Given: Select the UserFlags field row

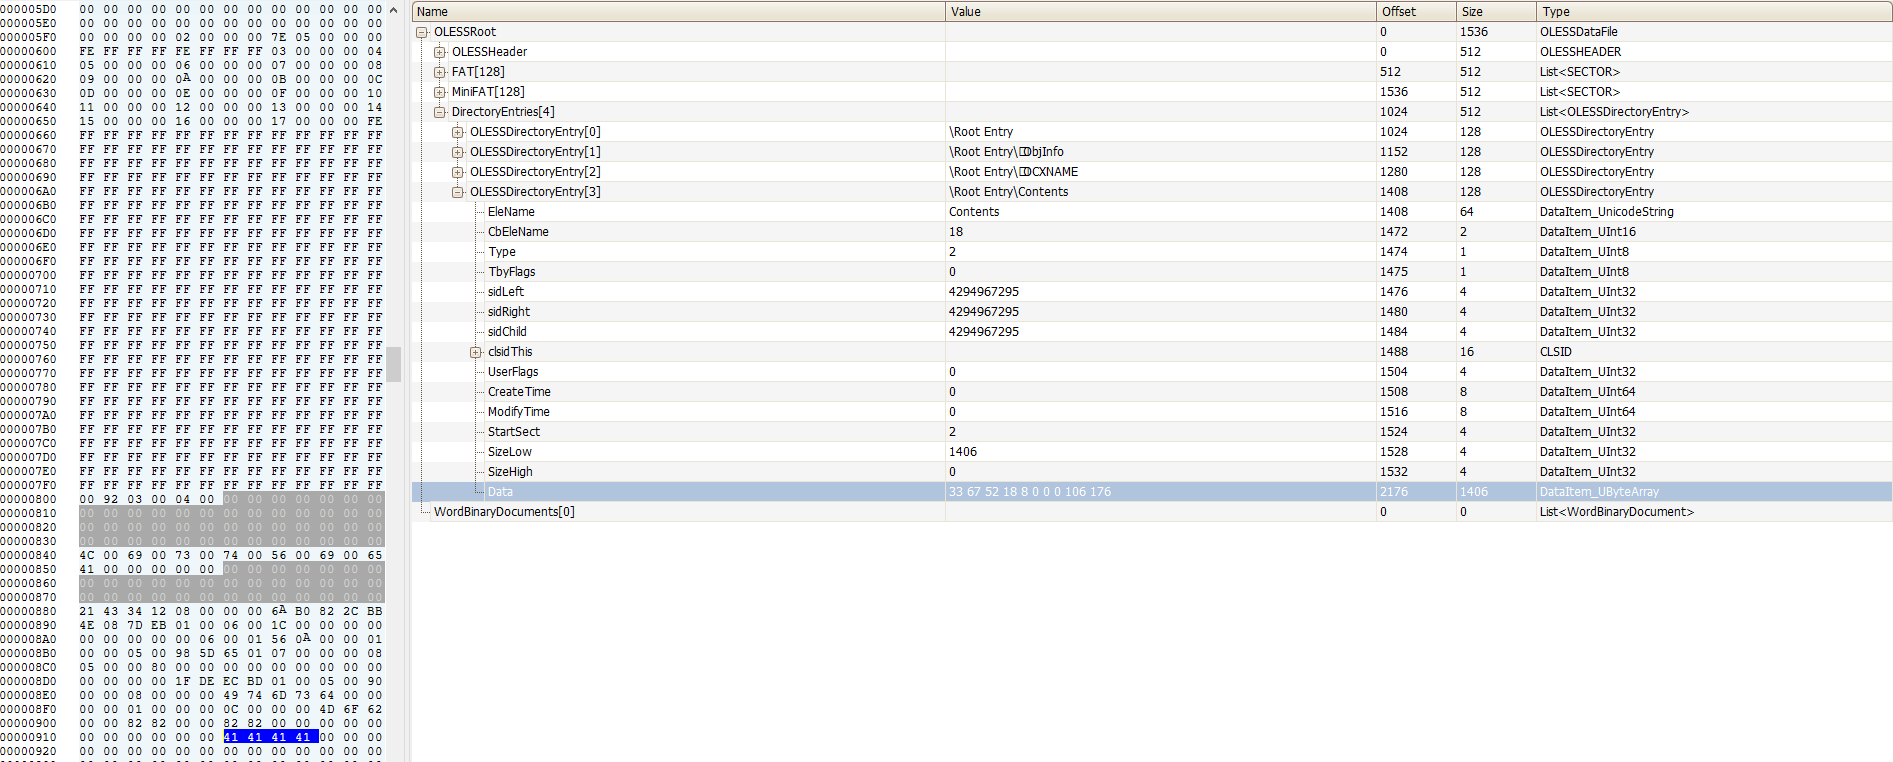Looking at the screenshot, I should [x=1152, y=372].
